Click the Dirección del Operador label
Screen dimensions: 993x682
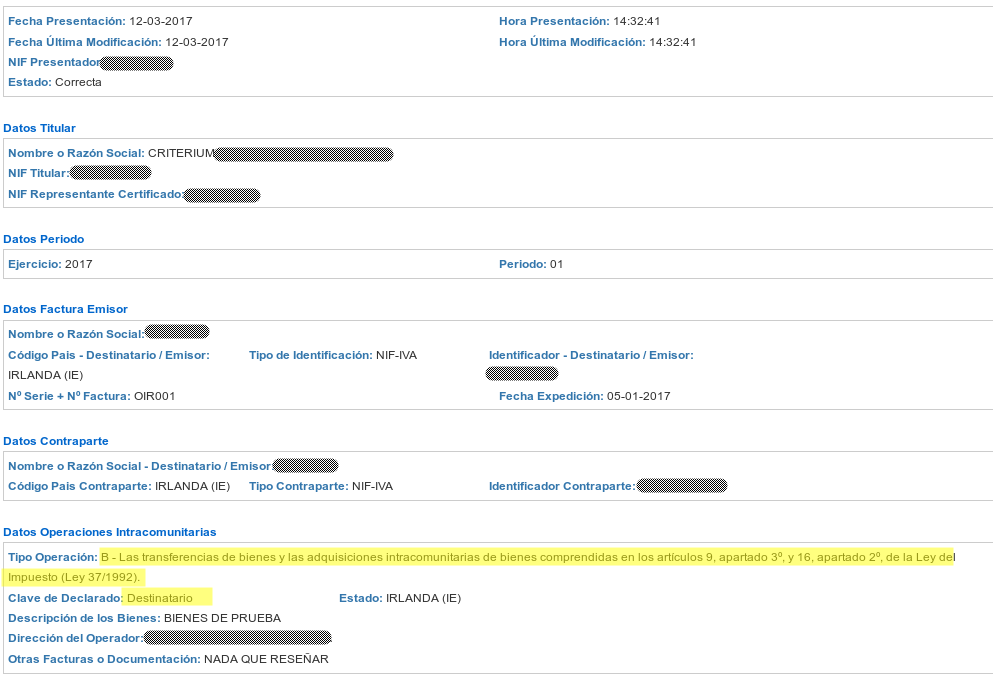[76, 638]
